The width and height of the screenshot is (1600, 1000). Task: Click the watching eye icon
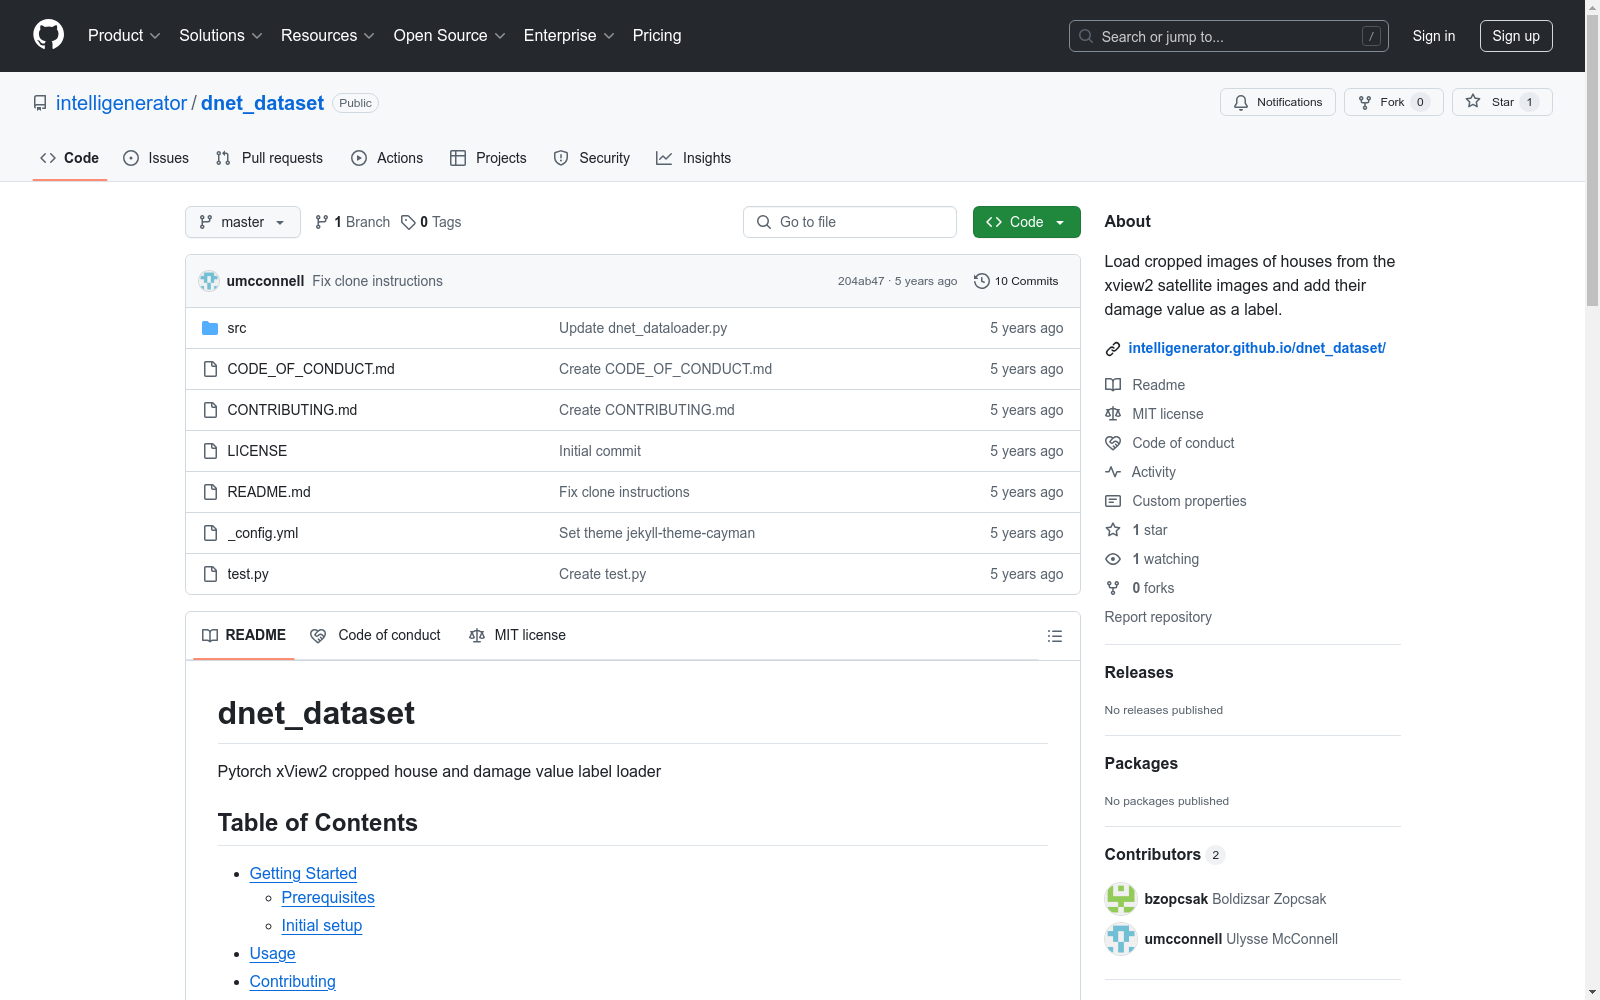coord(1113,559)
